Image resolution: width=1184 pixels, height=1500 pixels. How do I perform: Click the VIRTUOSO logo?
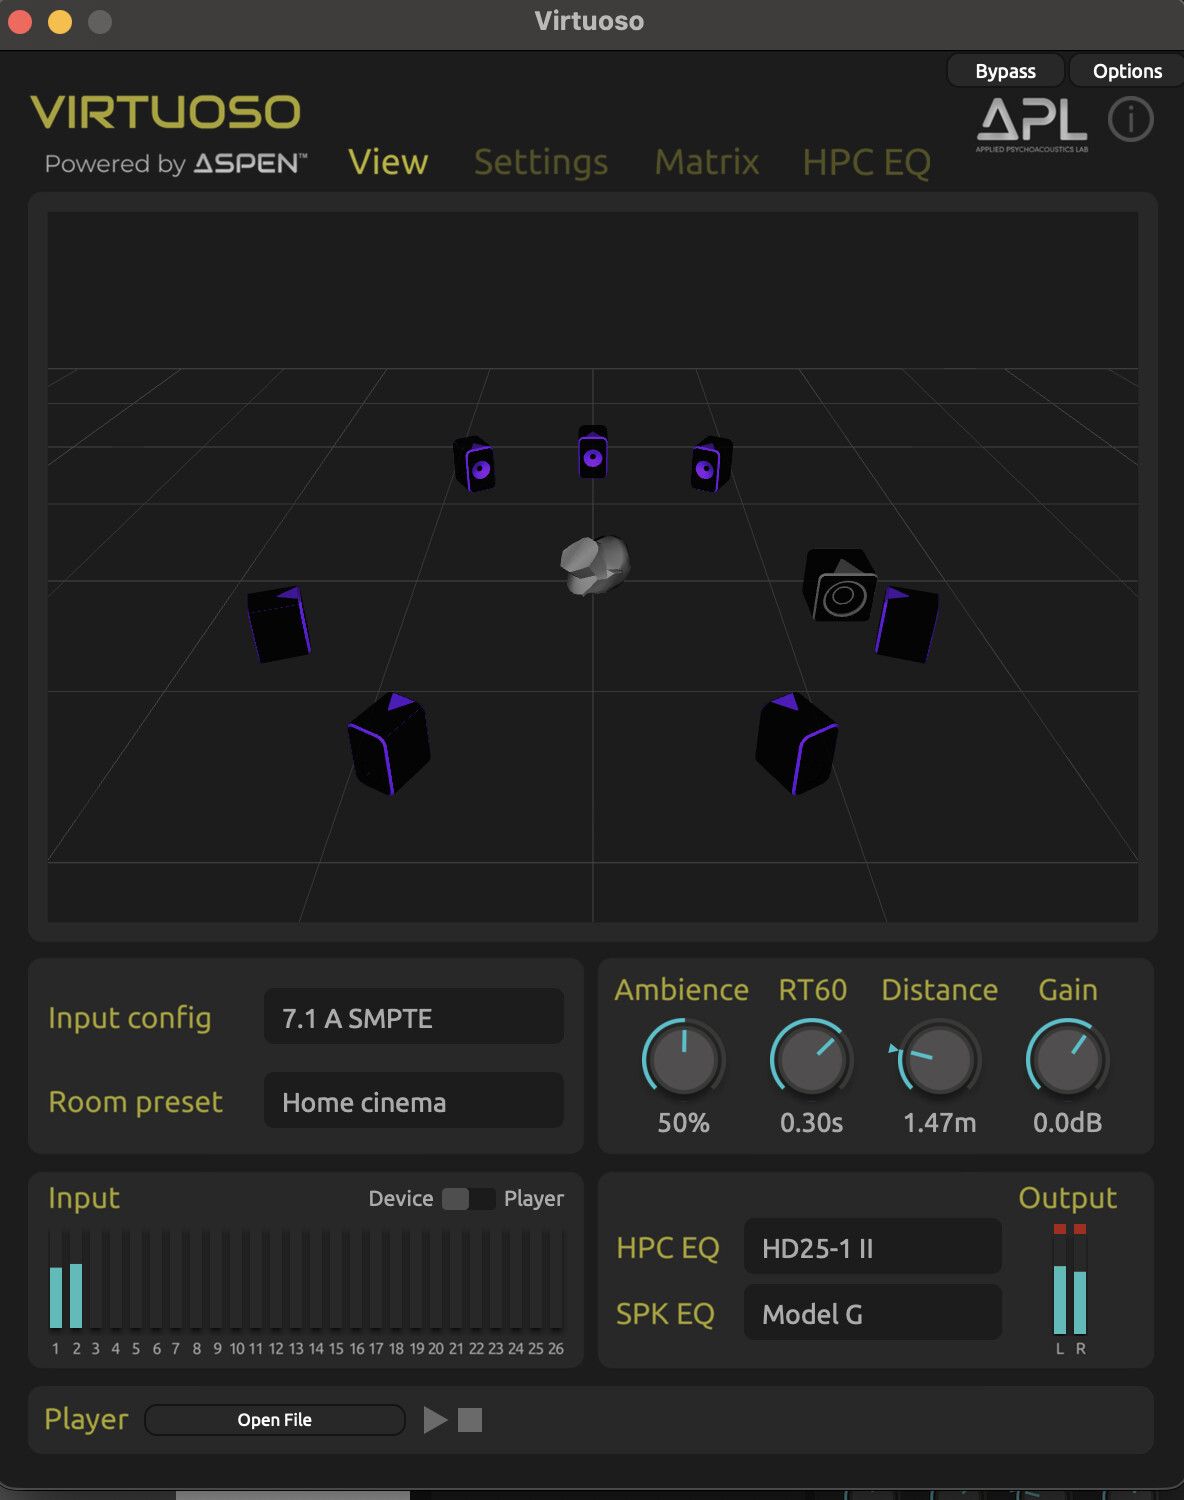coord(165,112)
